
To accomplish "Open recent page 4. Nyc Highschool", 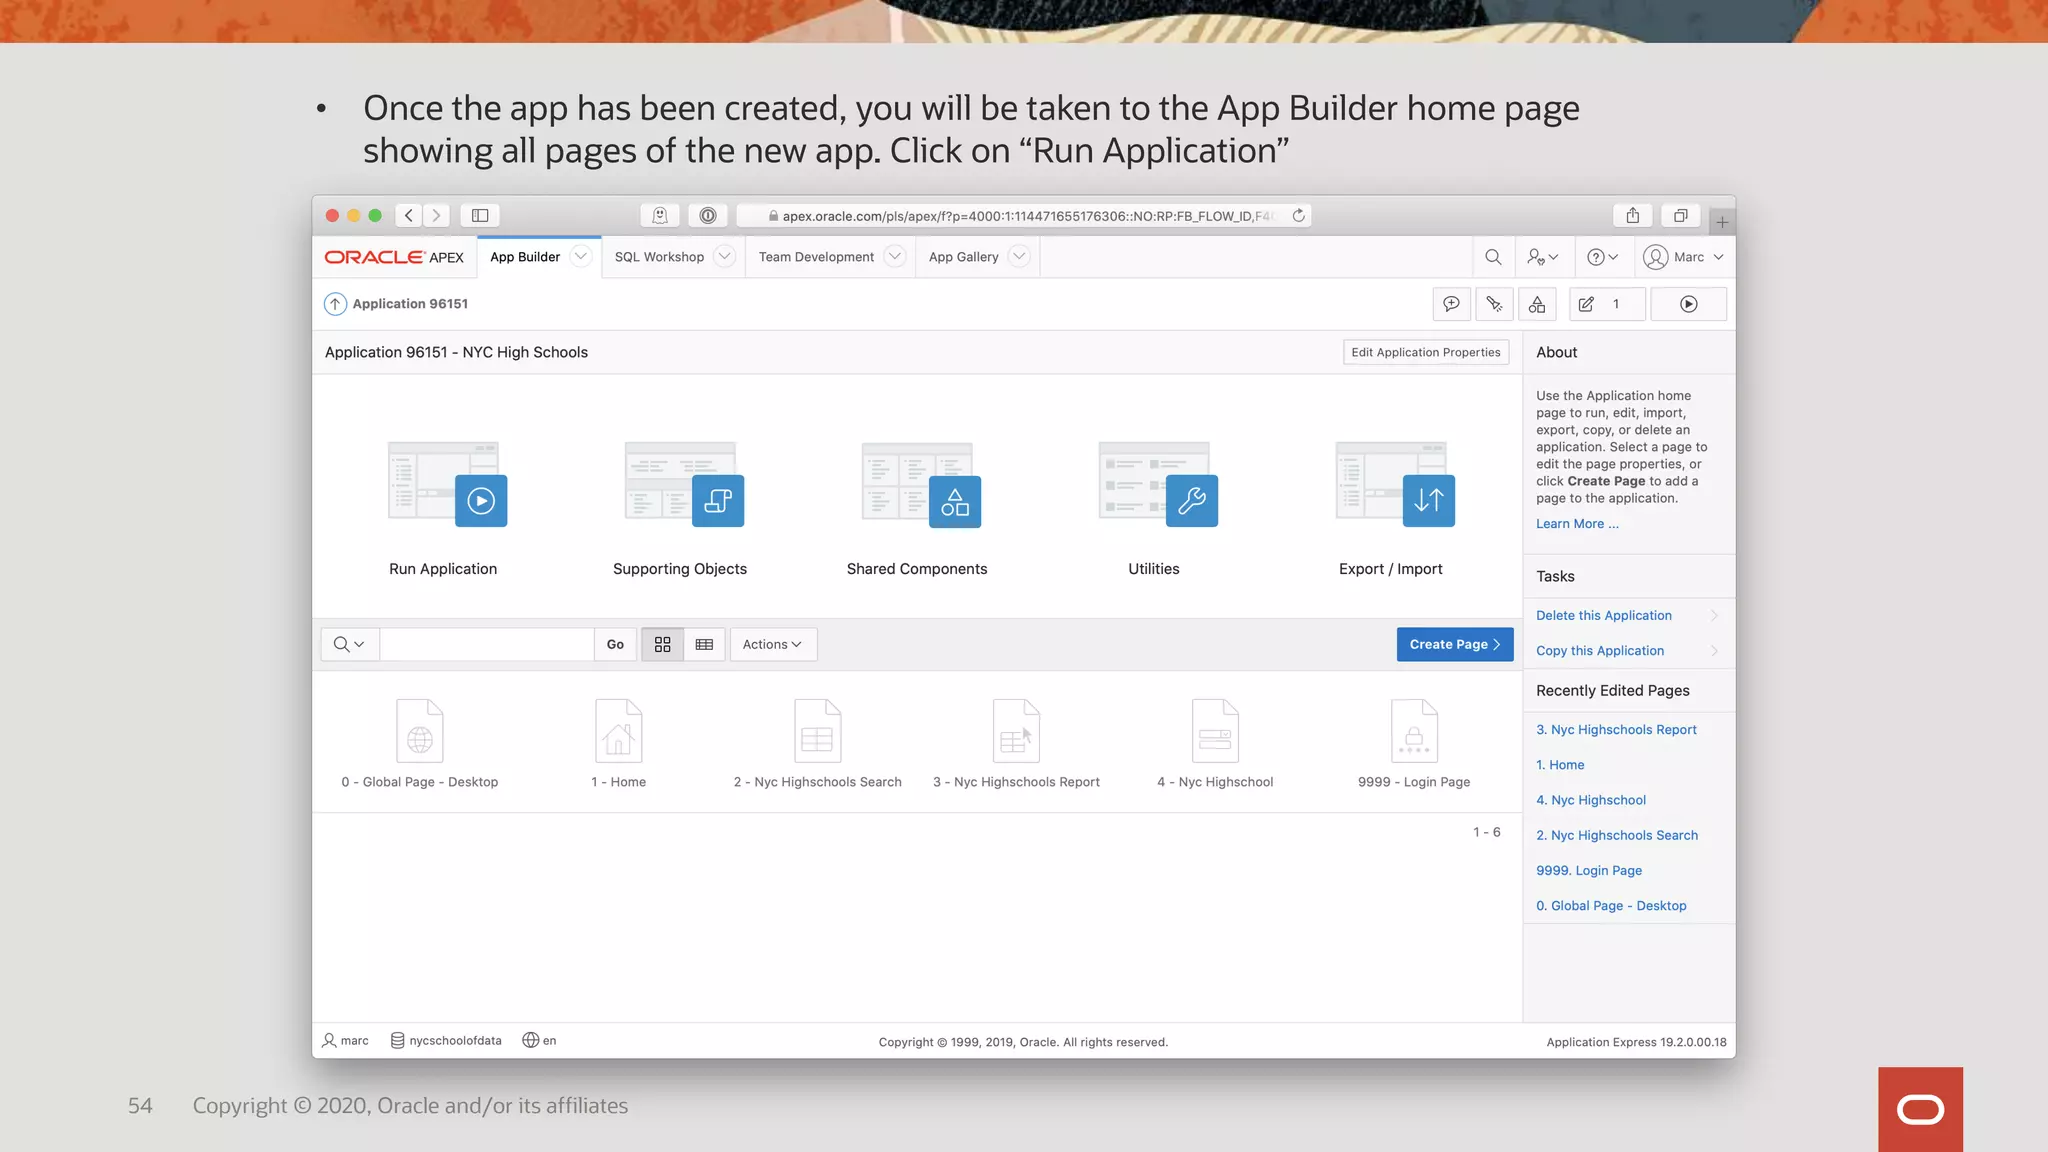I will click(1591, 800).
